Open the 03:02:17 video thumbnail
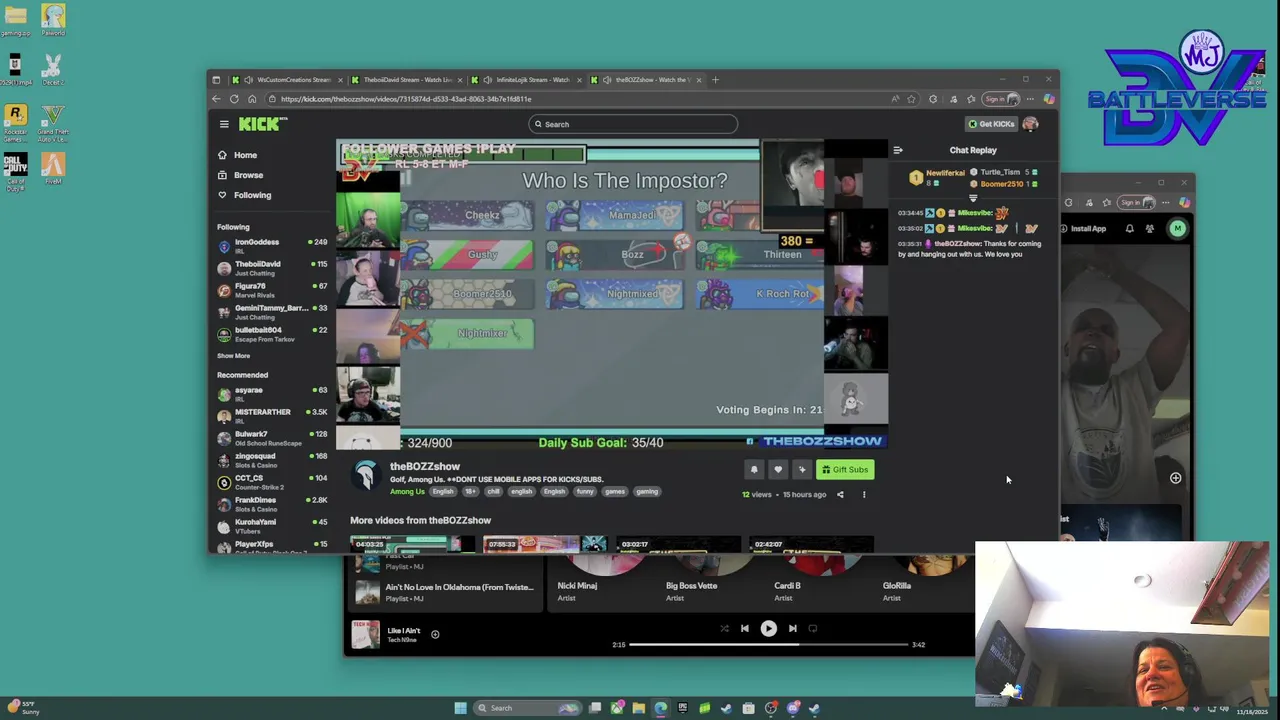 tap(678, 545)
